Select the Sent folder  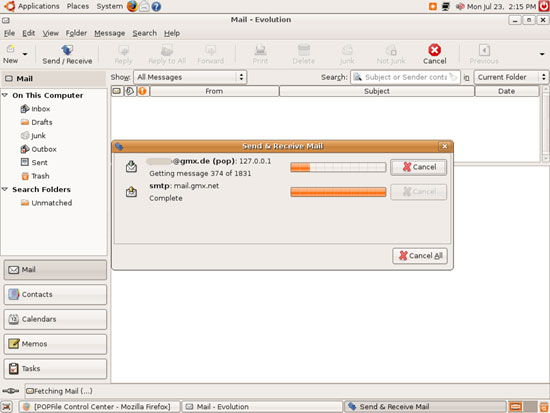[x=34, y=162]
